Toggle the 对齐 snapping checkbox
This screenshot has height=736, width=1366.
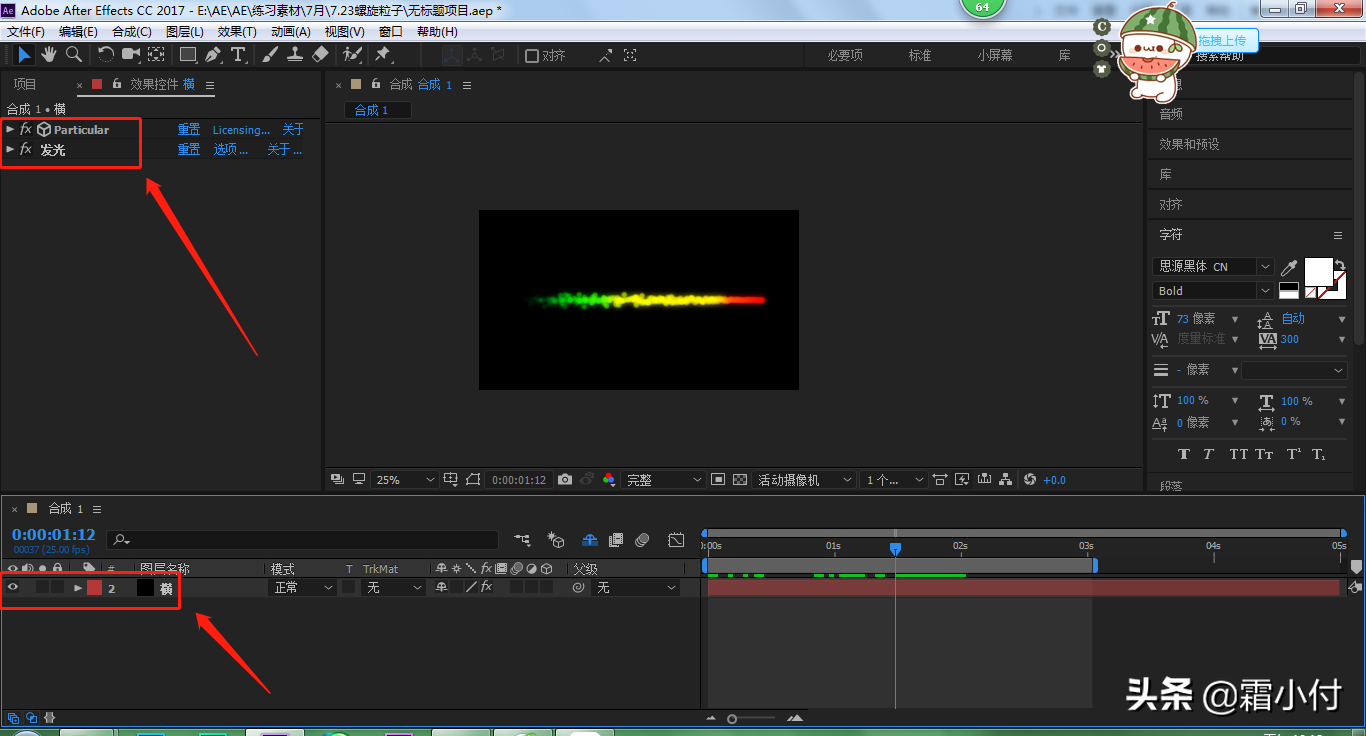[532, 56]
